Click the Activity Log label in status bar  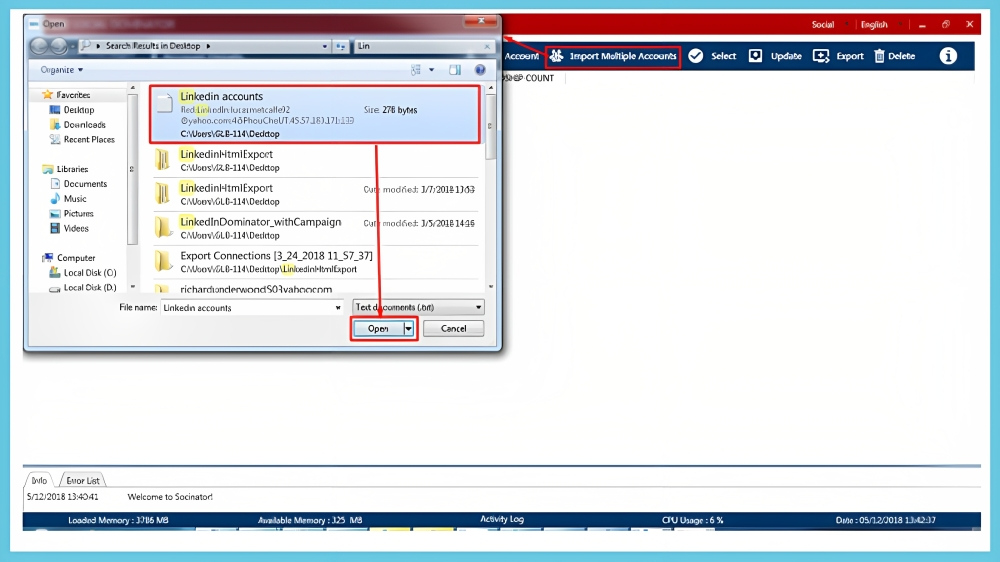pos(502,519)
